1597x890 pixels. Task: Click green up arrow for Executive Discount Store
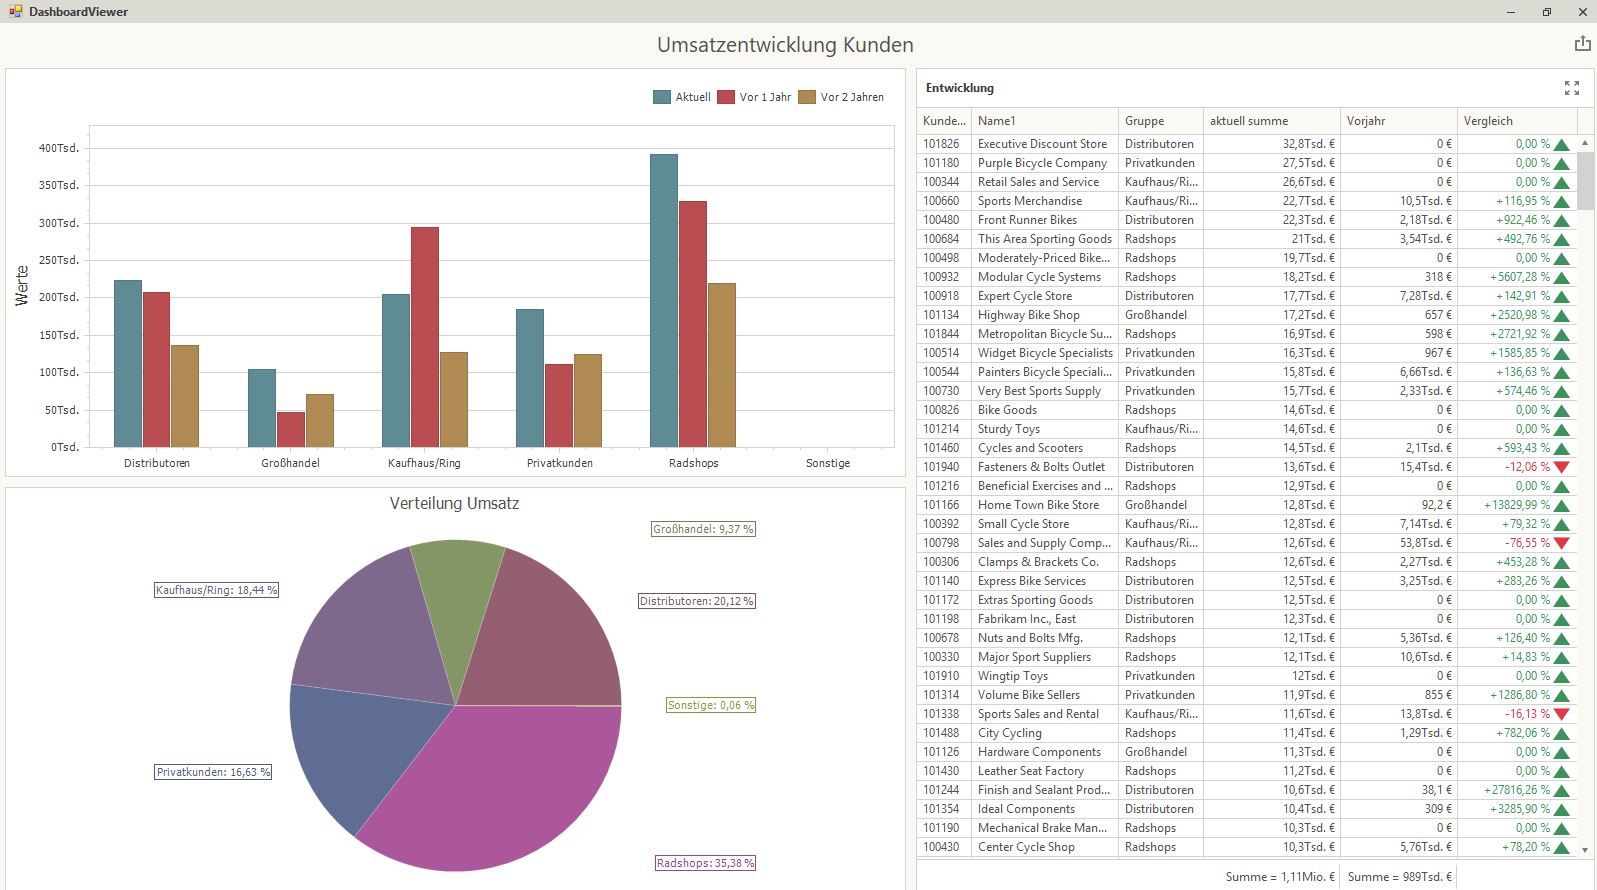coord(1561,144)
